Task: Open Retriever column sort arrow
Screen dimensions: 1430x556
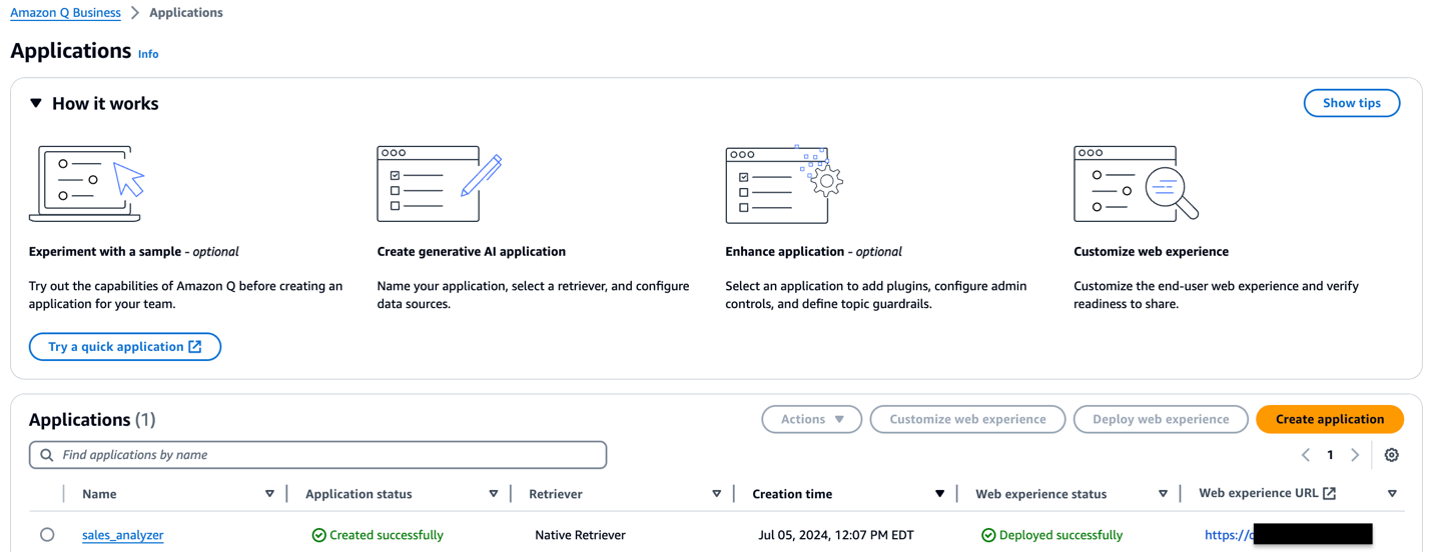Action: coord(717,494)
